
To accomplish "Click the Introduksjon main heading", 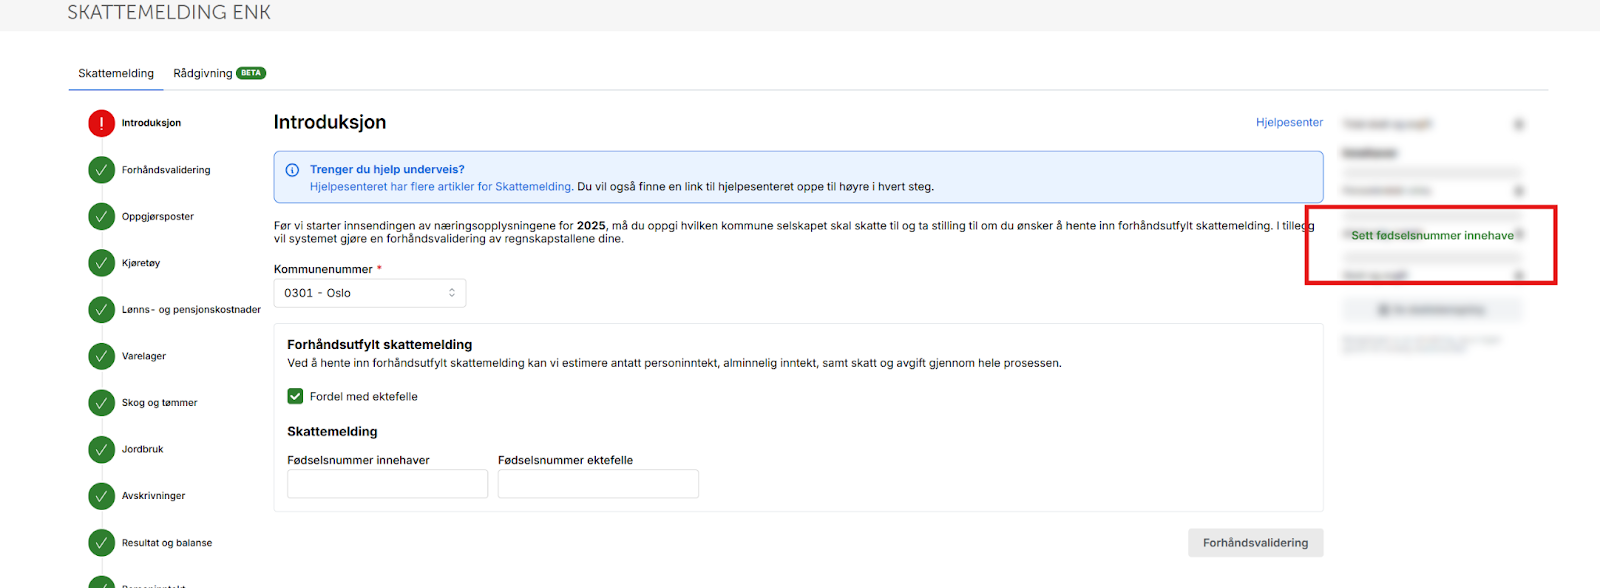I will pos(330,122).
